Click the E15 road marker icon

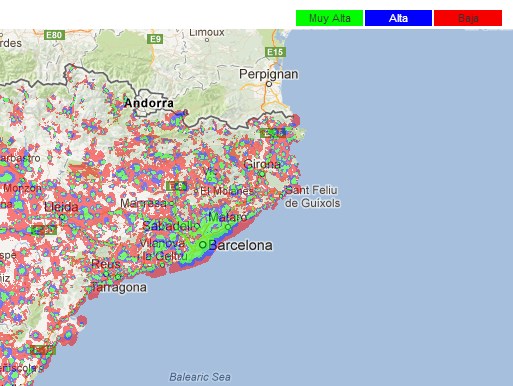276,52
